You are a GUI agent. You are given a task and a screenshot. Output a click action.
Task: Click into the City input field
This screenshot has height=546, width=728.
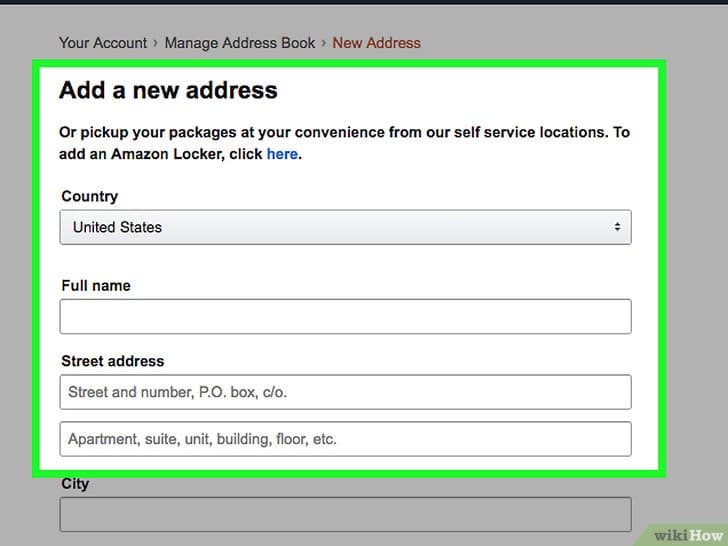(345, 514)
